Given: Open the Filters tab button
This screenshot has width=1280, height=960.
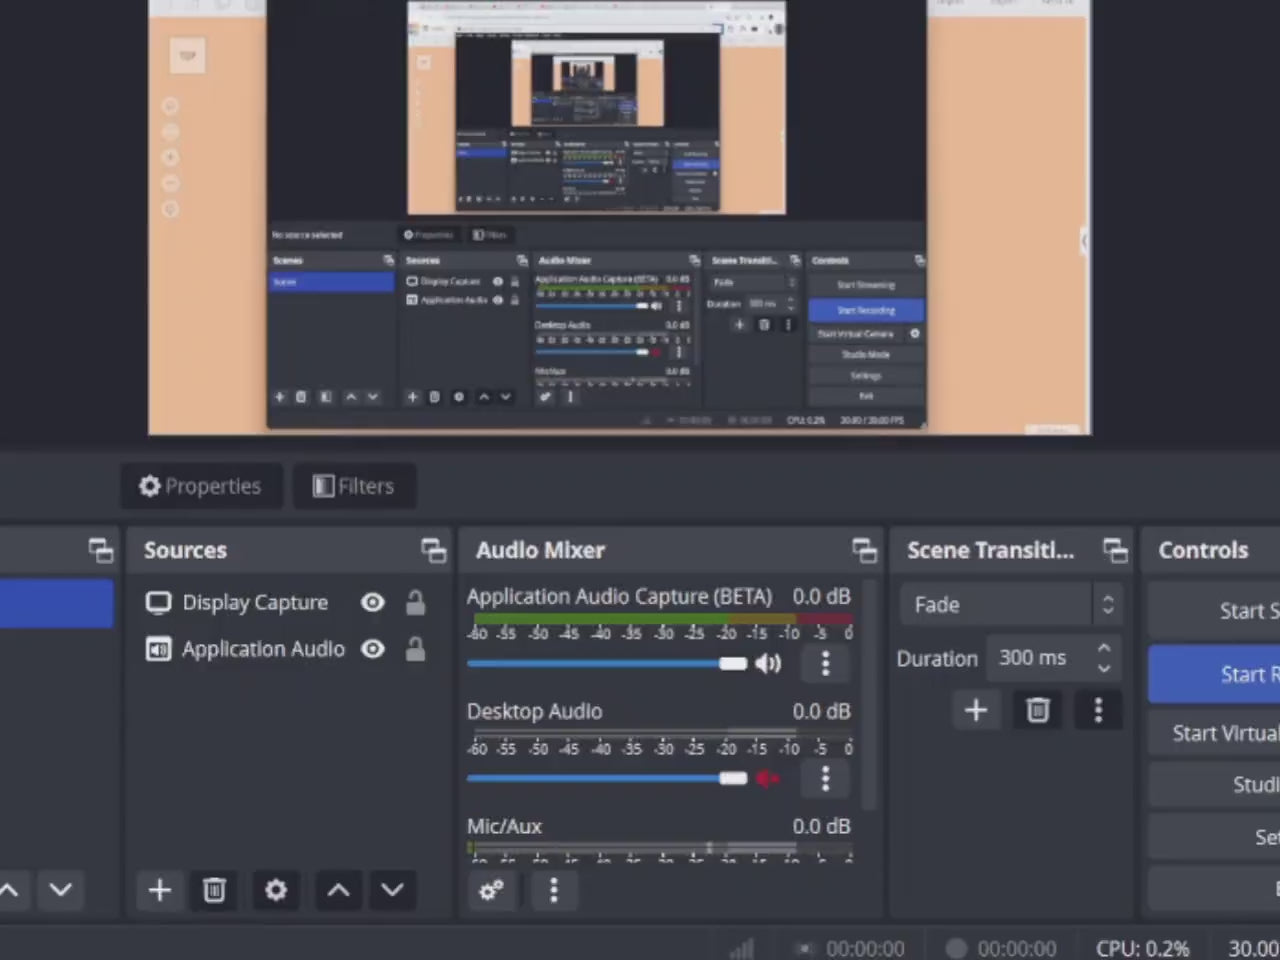Looking at the screenshot, I should click(354, 486).
